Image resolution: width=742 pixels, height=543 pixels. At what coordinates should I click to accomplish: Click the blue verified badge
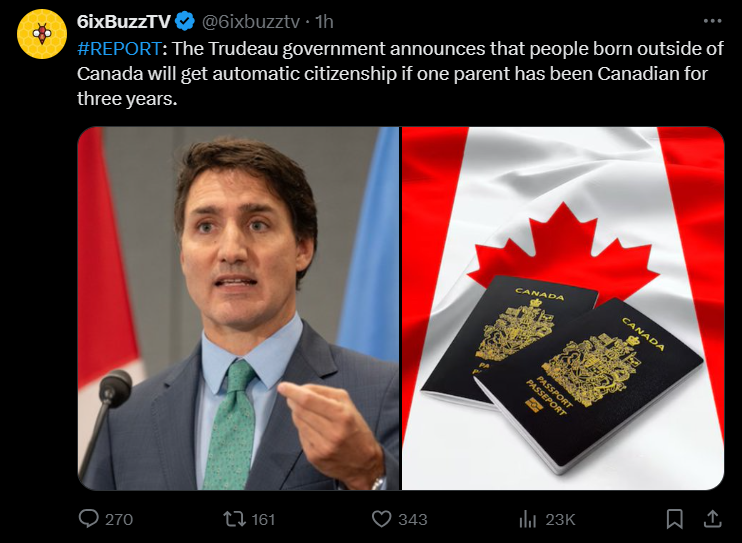pos(186,21)
